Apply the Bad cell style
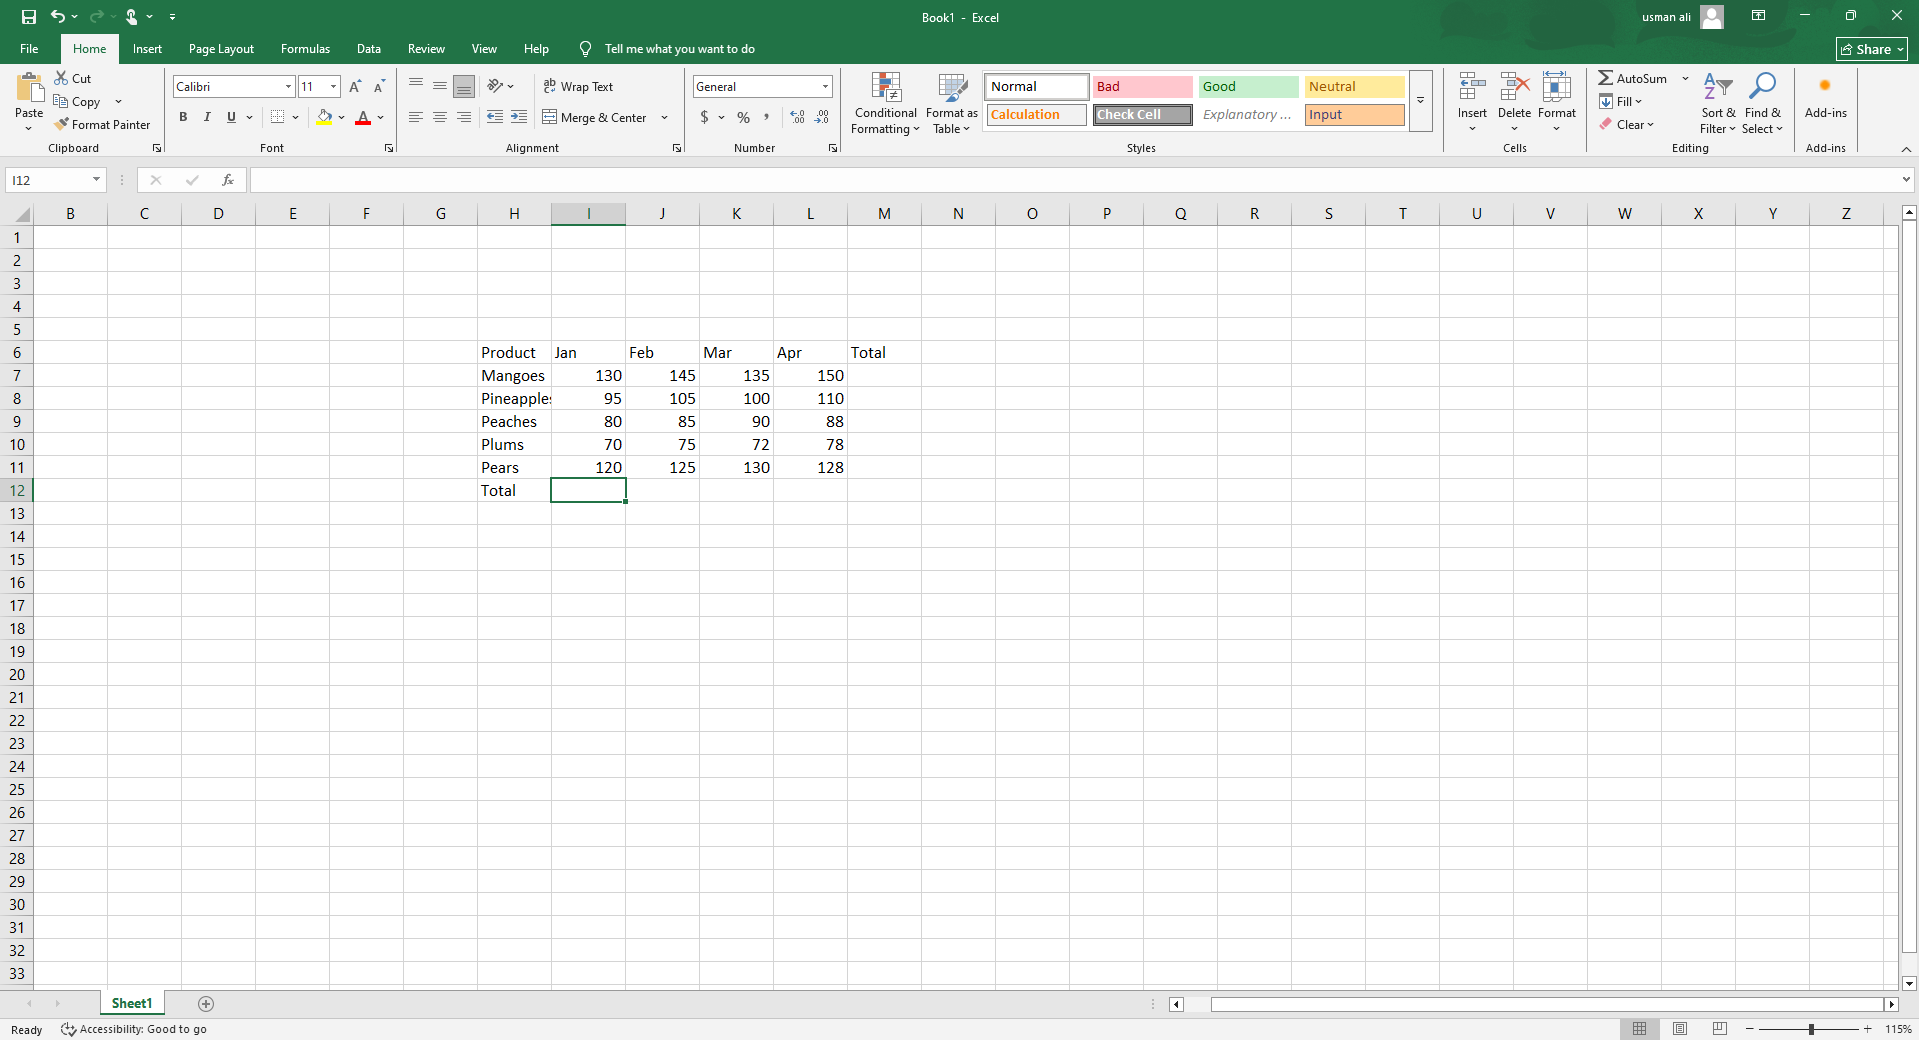The height and width of the screenshot is (1040, 1919). (x=1142, y=87)
